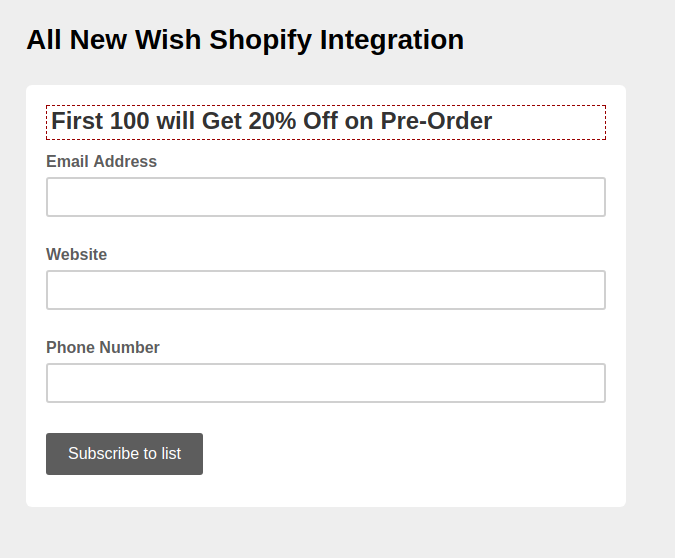
Task: Select the dashed-border pre-order discount heading
Action: (x=325, y=122)
